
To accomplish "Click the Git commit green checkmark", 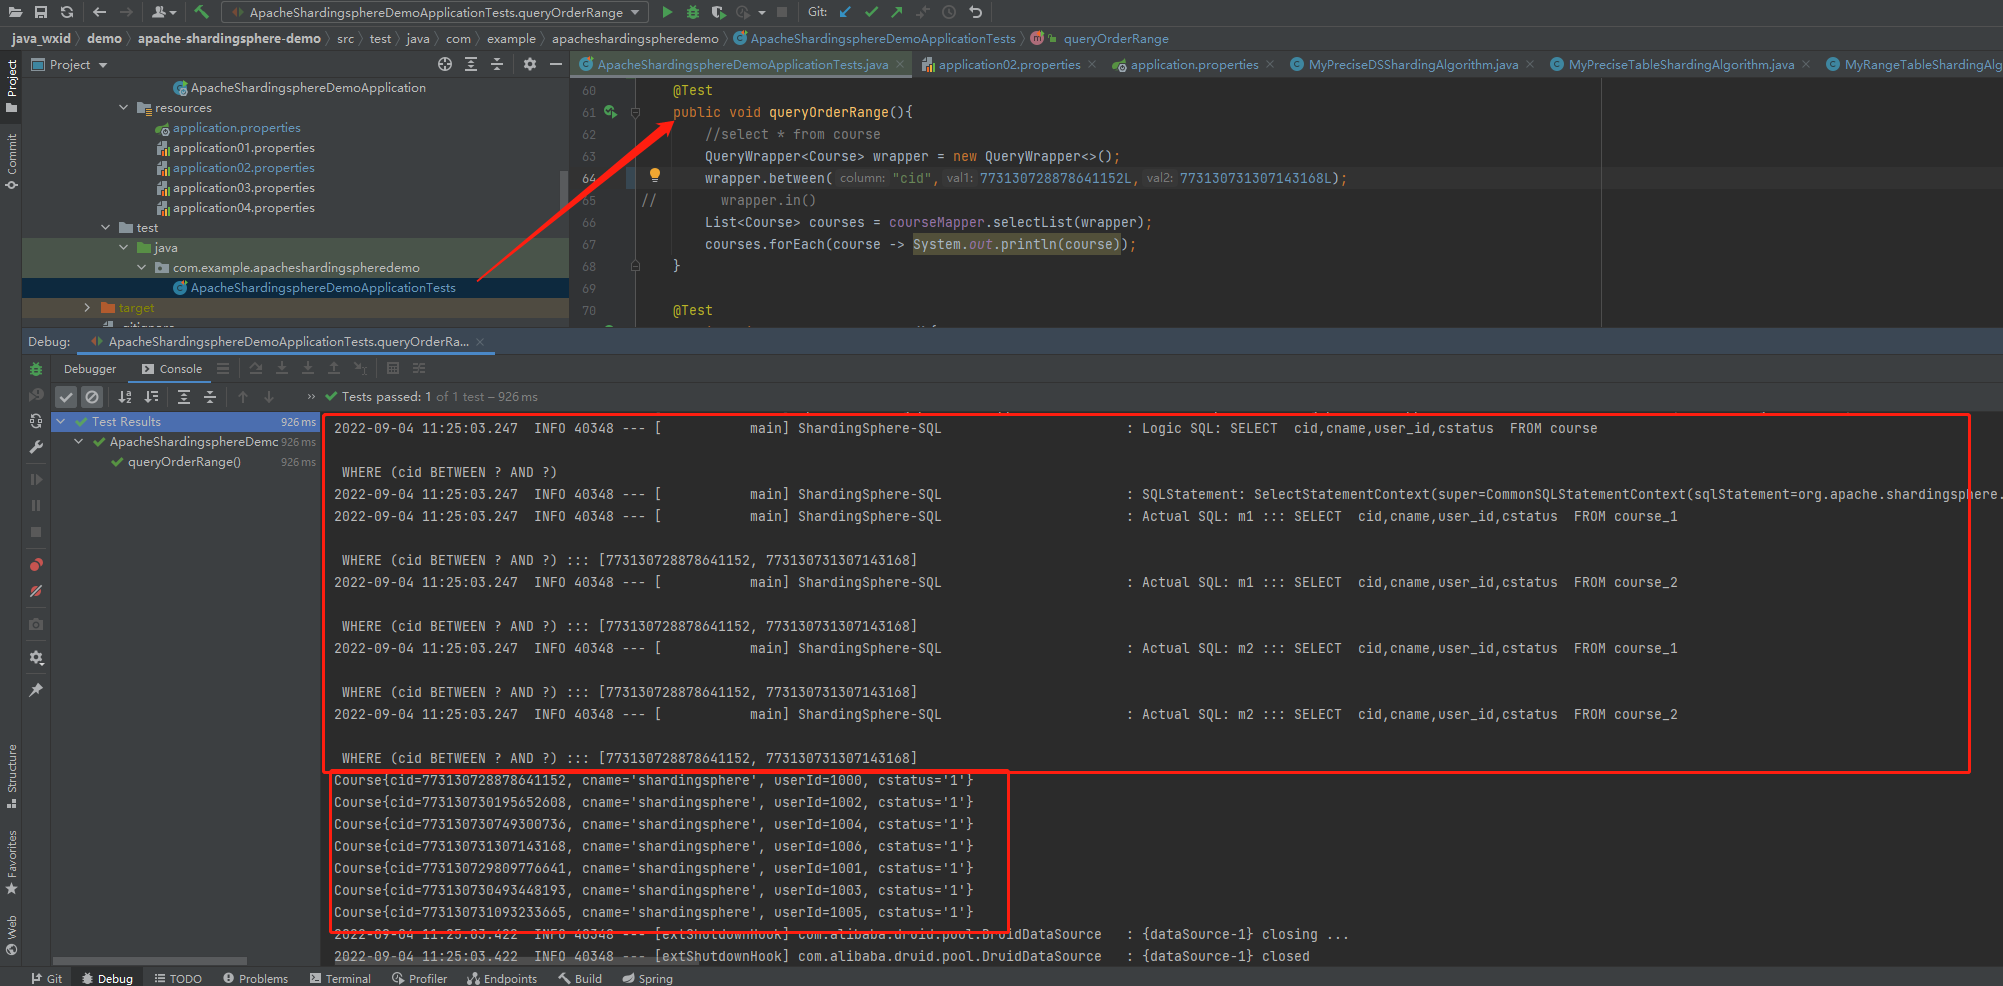I will [x=871, y=12].
